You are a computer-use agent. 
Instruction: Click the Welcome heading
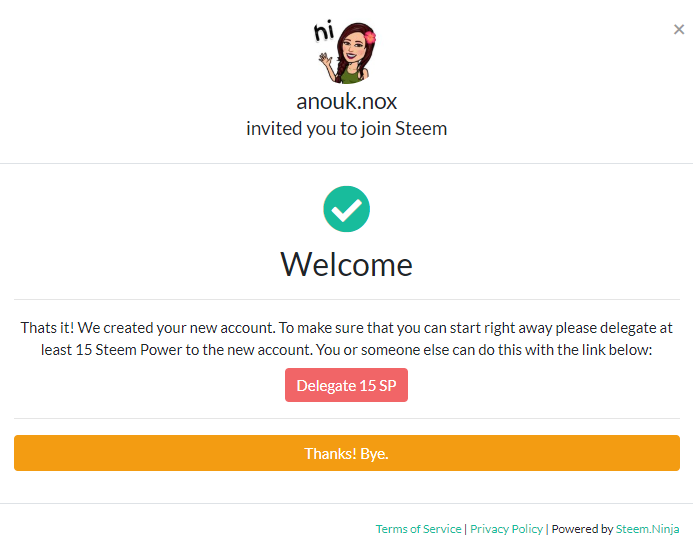[x=346, y=264]
